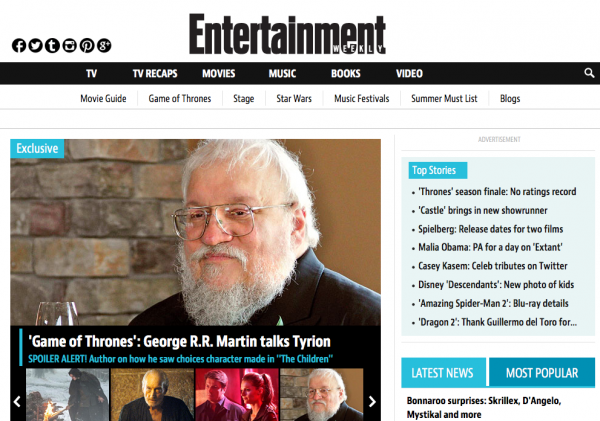Select the George R.R. Martin carousel thumbnail
This screenshot has height=421, width=600.
[x=321, y=395]
